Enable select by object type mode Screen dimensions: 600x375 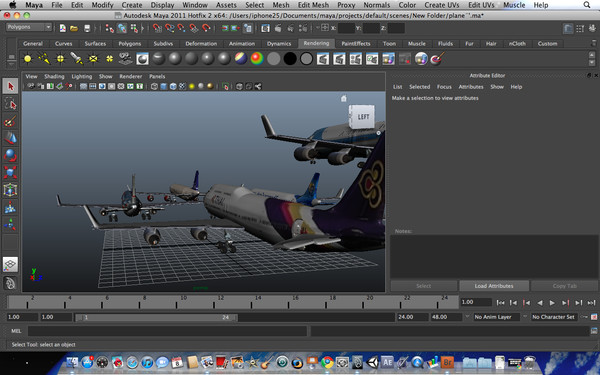[122, 28]
